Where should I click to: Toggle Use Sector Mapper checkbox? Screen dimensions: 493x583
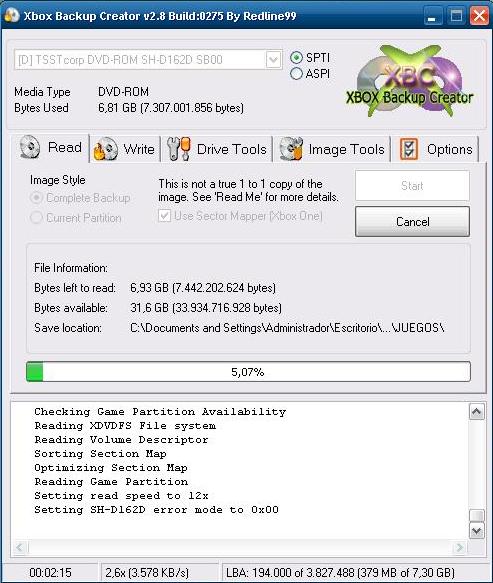click(164, 216)
